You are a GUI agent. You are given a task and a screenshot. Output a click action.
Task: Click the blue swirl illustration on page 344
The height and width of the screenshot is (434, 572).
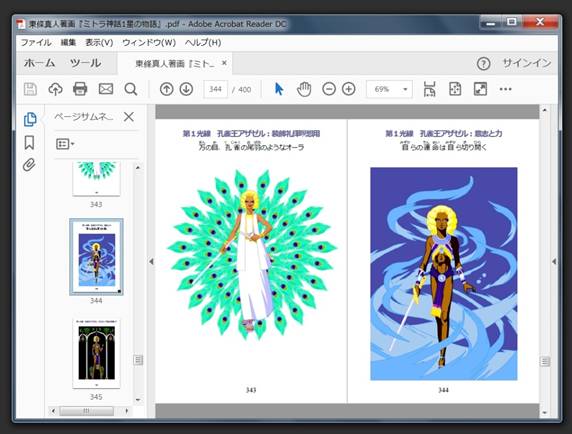pos(444,274)
